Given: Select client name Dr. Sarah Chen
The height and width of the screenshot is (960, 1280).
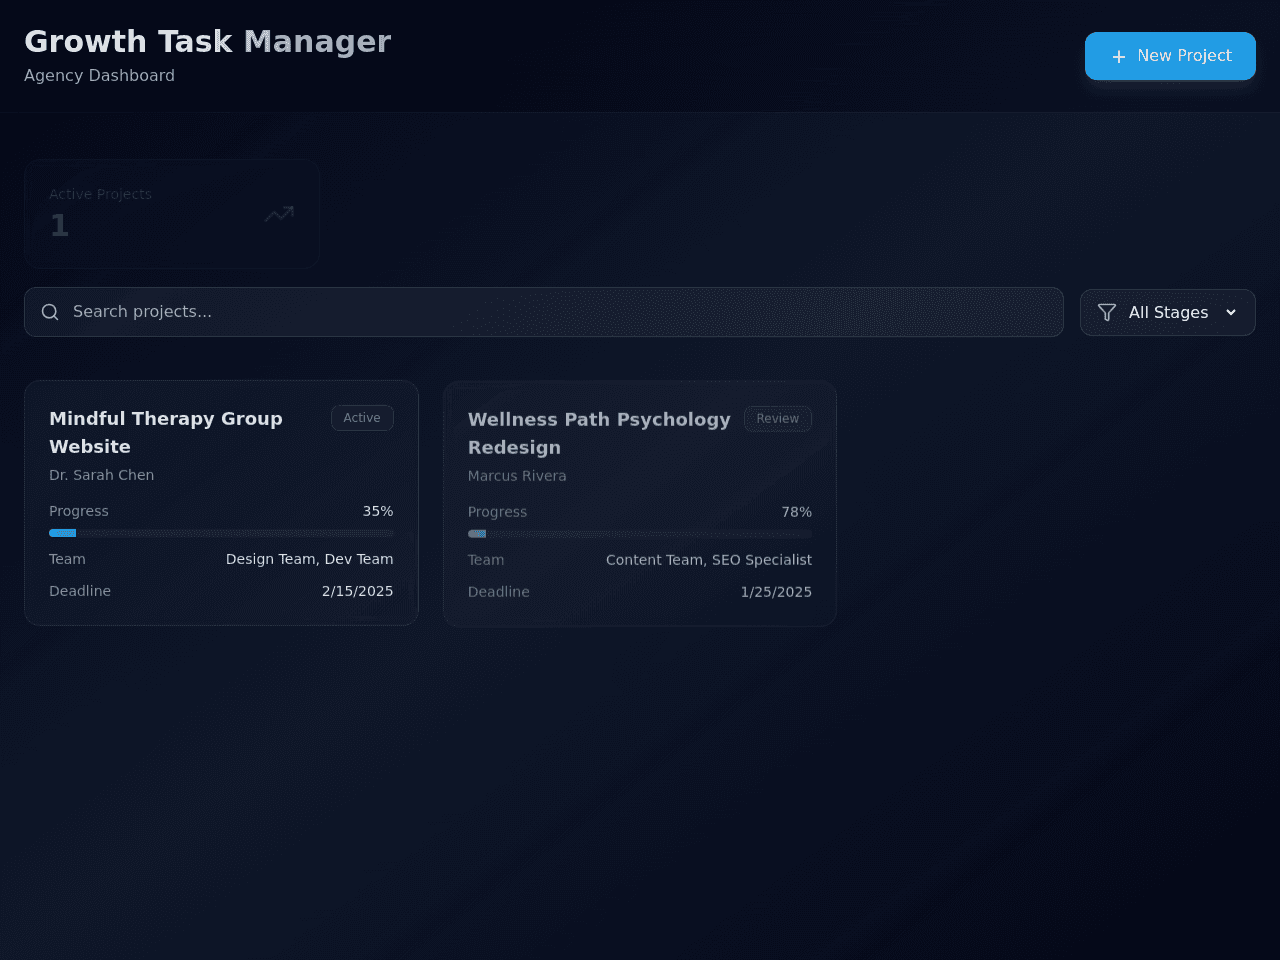Looking at the screenshot, I should click(x=102, y=475).
